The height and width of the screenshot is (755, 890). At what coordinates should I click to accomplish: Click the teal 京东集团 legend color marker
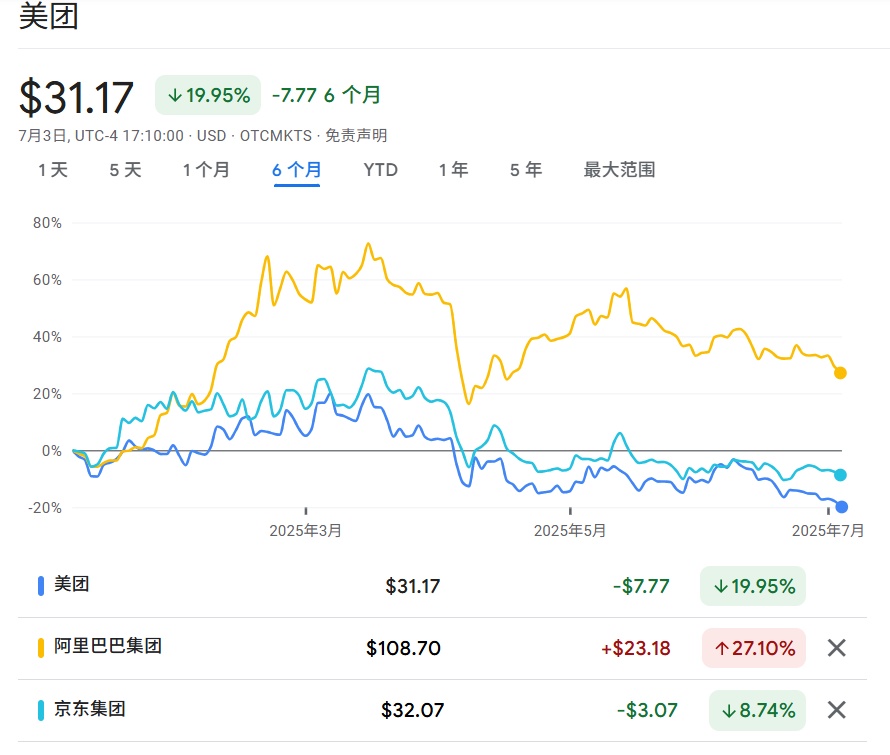coord(41,710)
